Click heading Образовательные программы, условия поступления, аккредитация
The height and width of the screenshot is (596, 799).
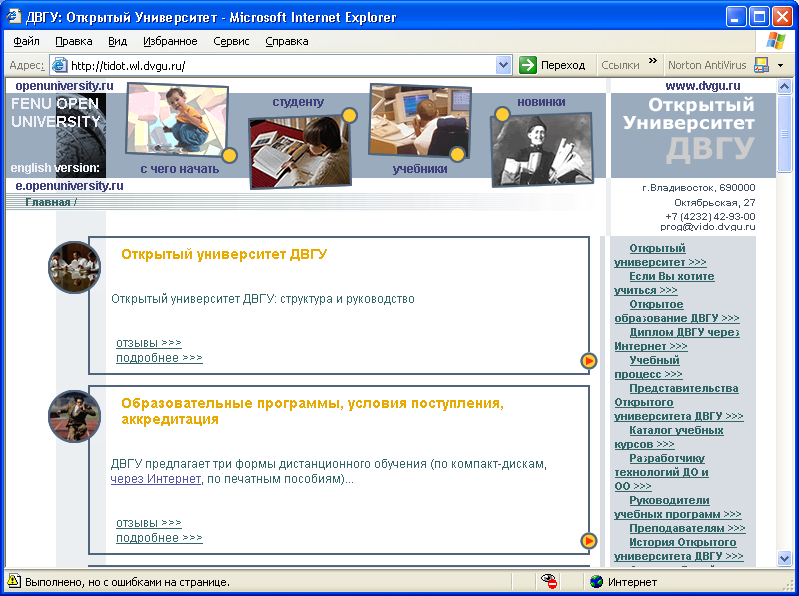click(312, 411)
